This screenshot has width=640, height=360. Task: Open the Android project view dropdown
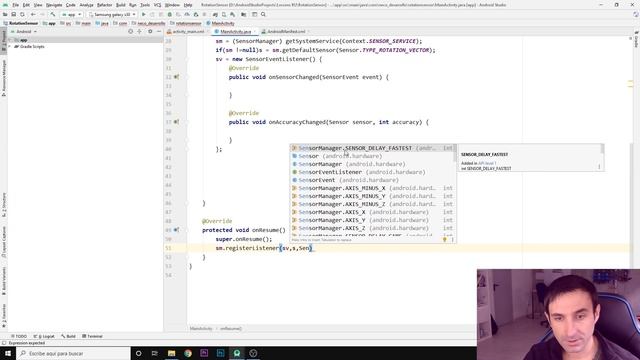24,31
